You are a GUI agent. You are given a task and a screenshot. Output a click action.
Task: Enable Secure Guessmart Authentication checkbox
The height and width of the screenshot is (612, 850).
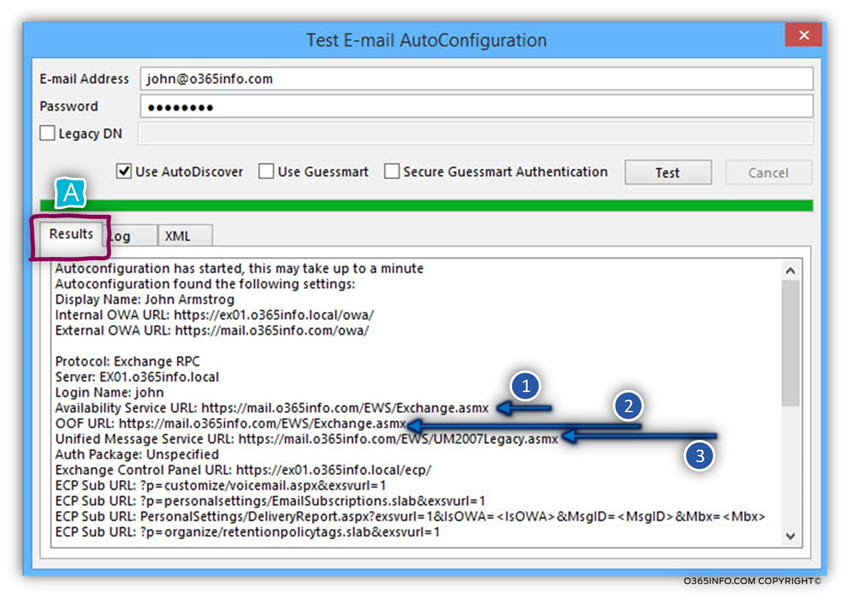391,171
